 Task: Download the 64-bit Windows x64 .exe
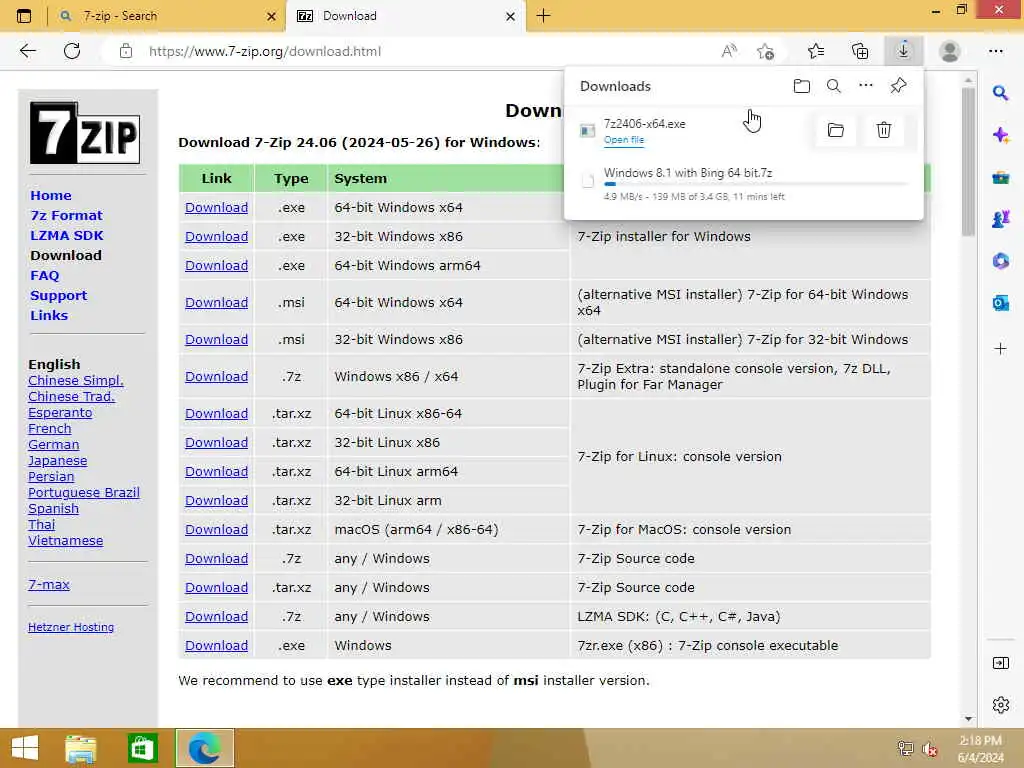pos(216,208)
